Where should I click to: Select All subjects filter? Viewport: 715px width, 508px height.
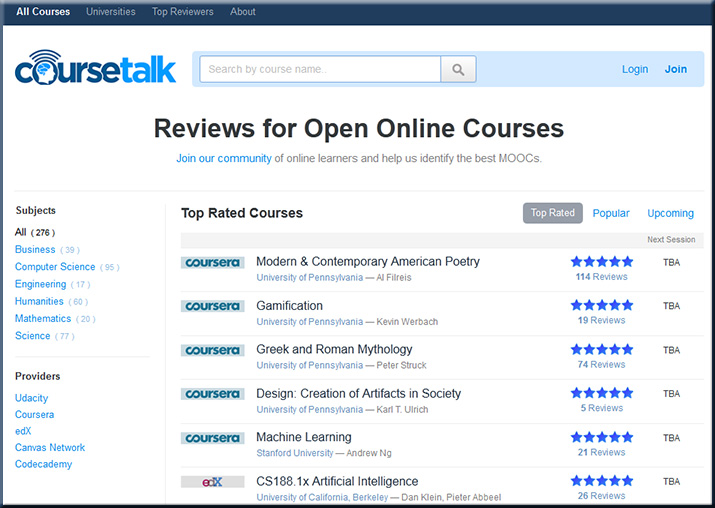[x=35, y=232]
